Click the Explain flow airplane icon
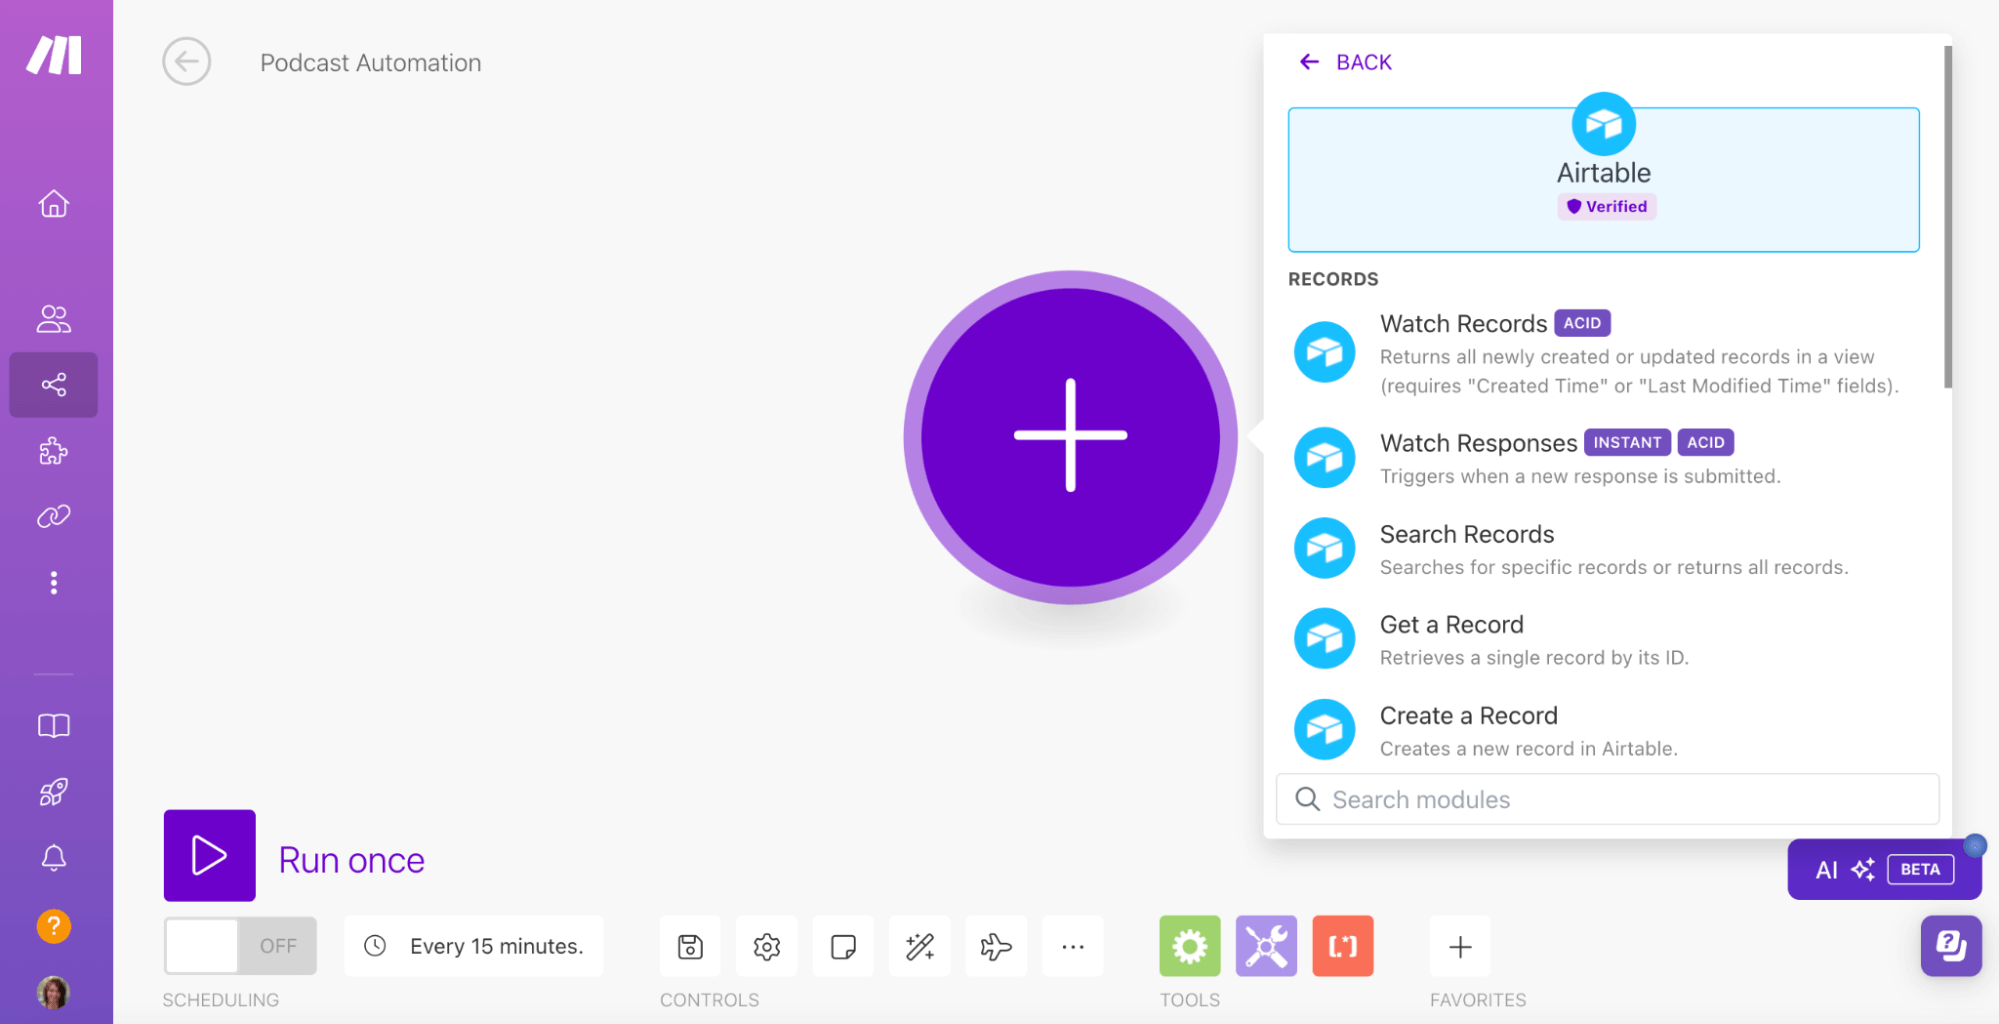Image resolution: width=1999 pixels, height=1024 pixels. click(x=996, y=946)
